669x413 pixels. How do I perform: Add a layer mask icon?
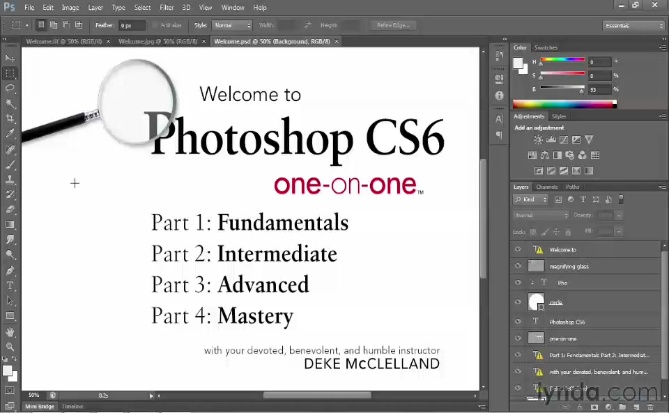(594, 407)
